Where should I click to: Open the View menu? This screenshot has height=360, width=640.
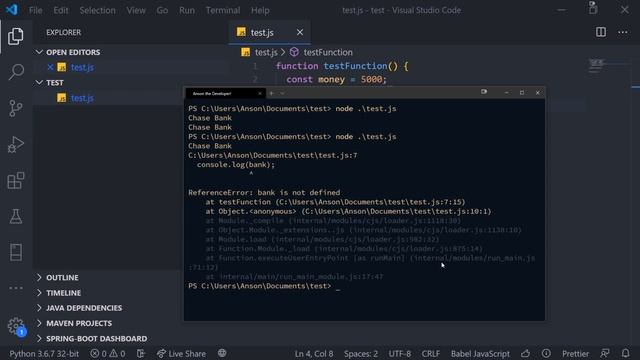pyautogui.click(x=136, y=10)
